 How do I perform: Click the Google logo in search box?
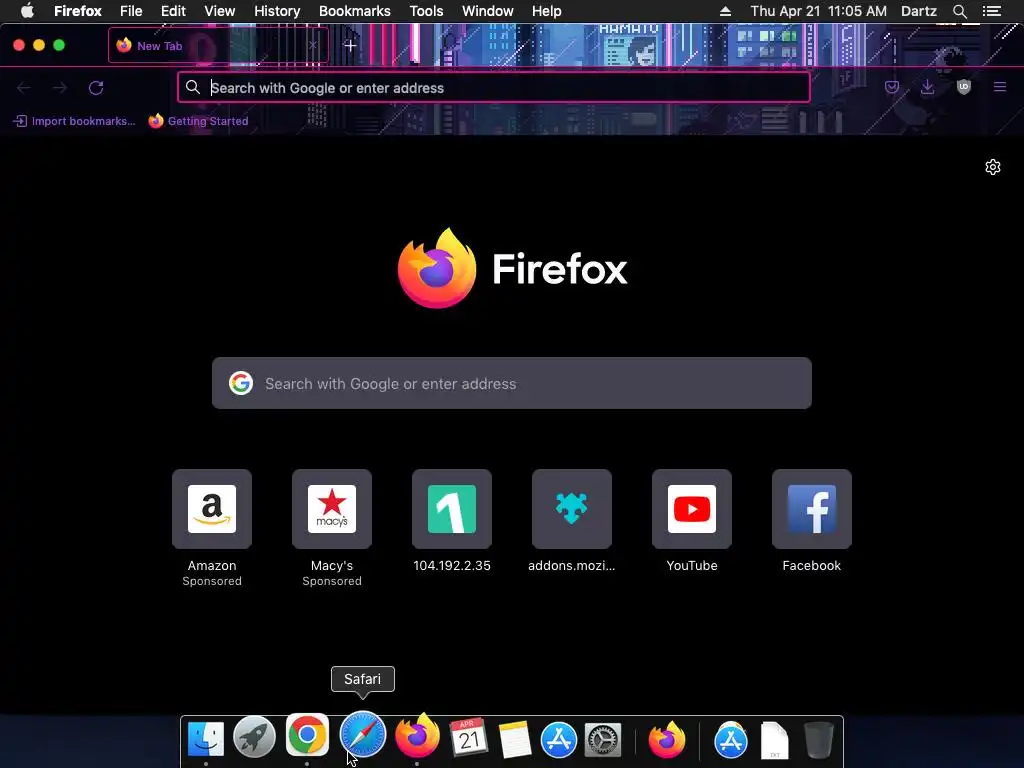[x=241, y=383]
